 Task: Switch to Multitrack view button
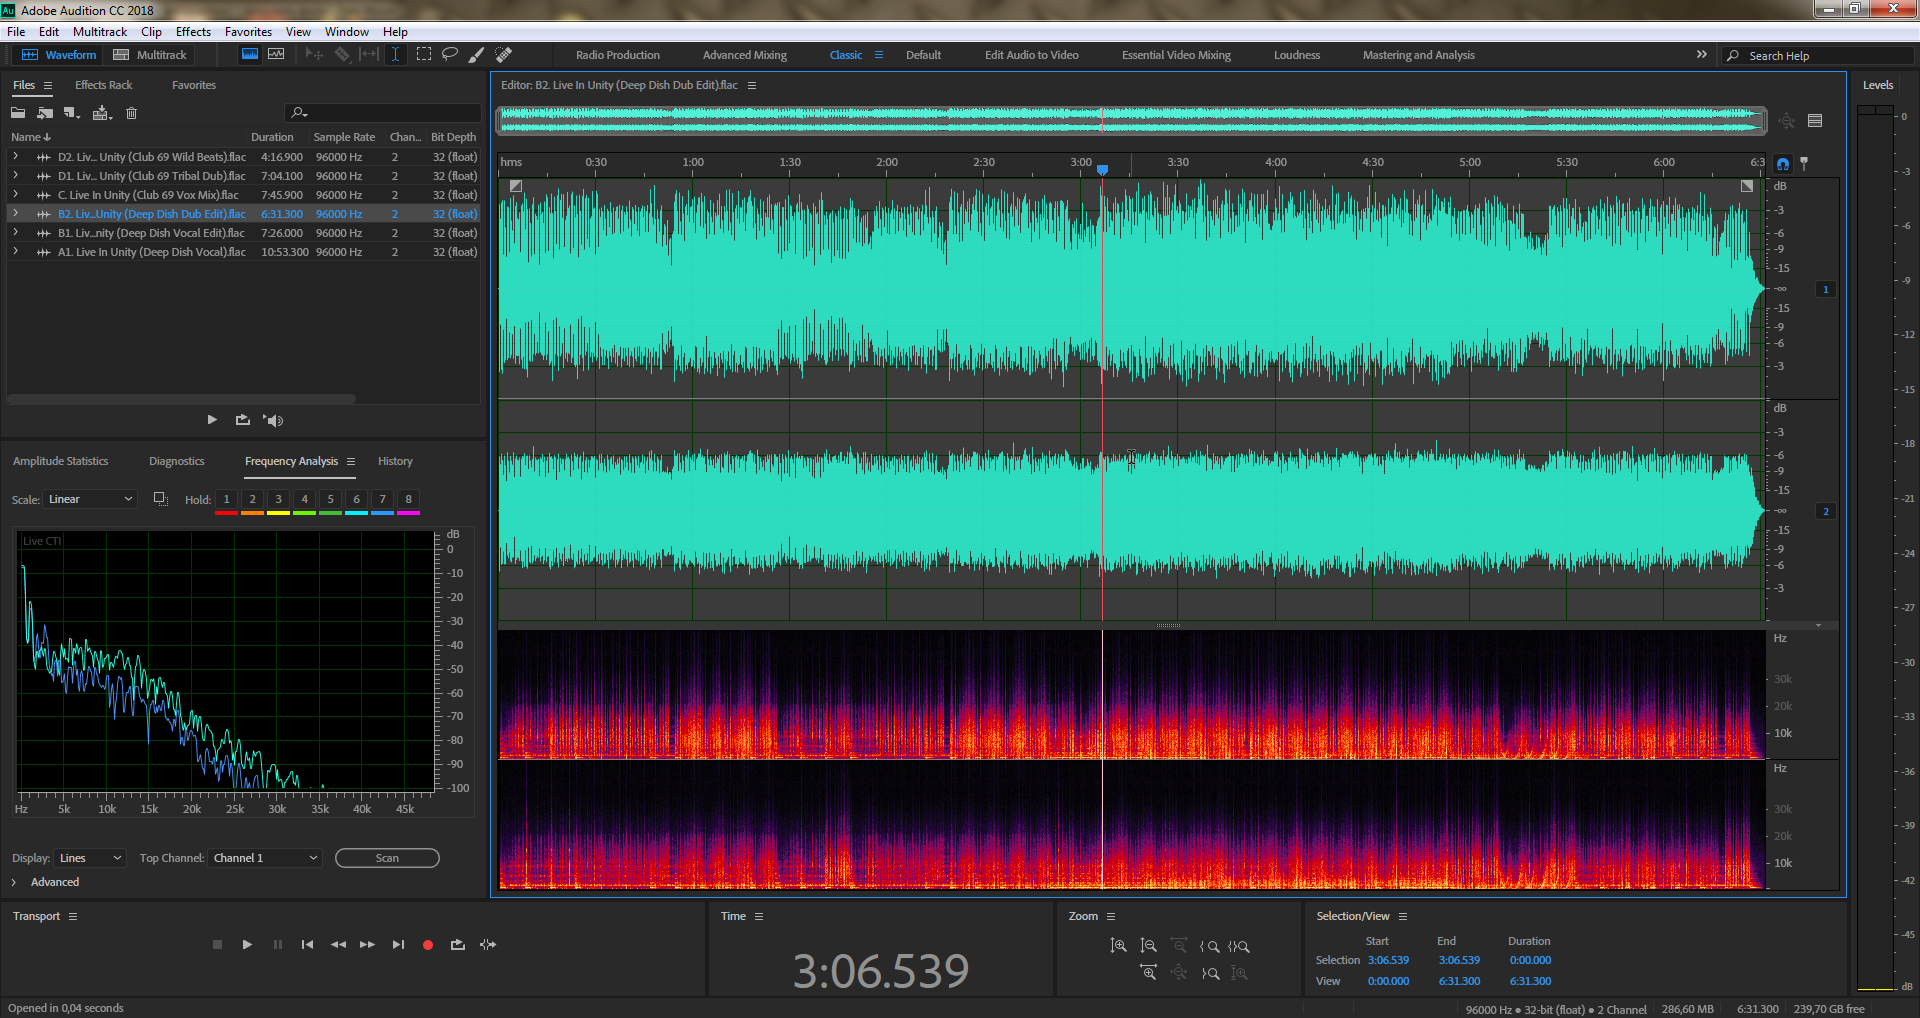pos(150,55)
